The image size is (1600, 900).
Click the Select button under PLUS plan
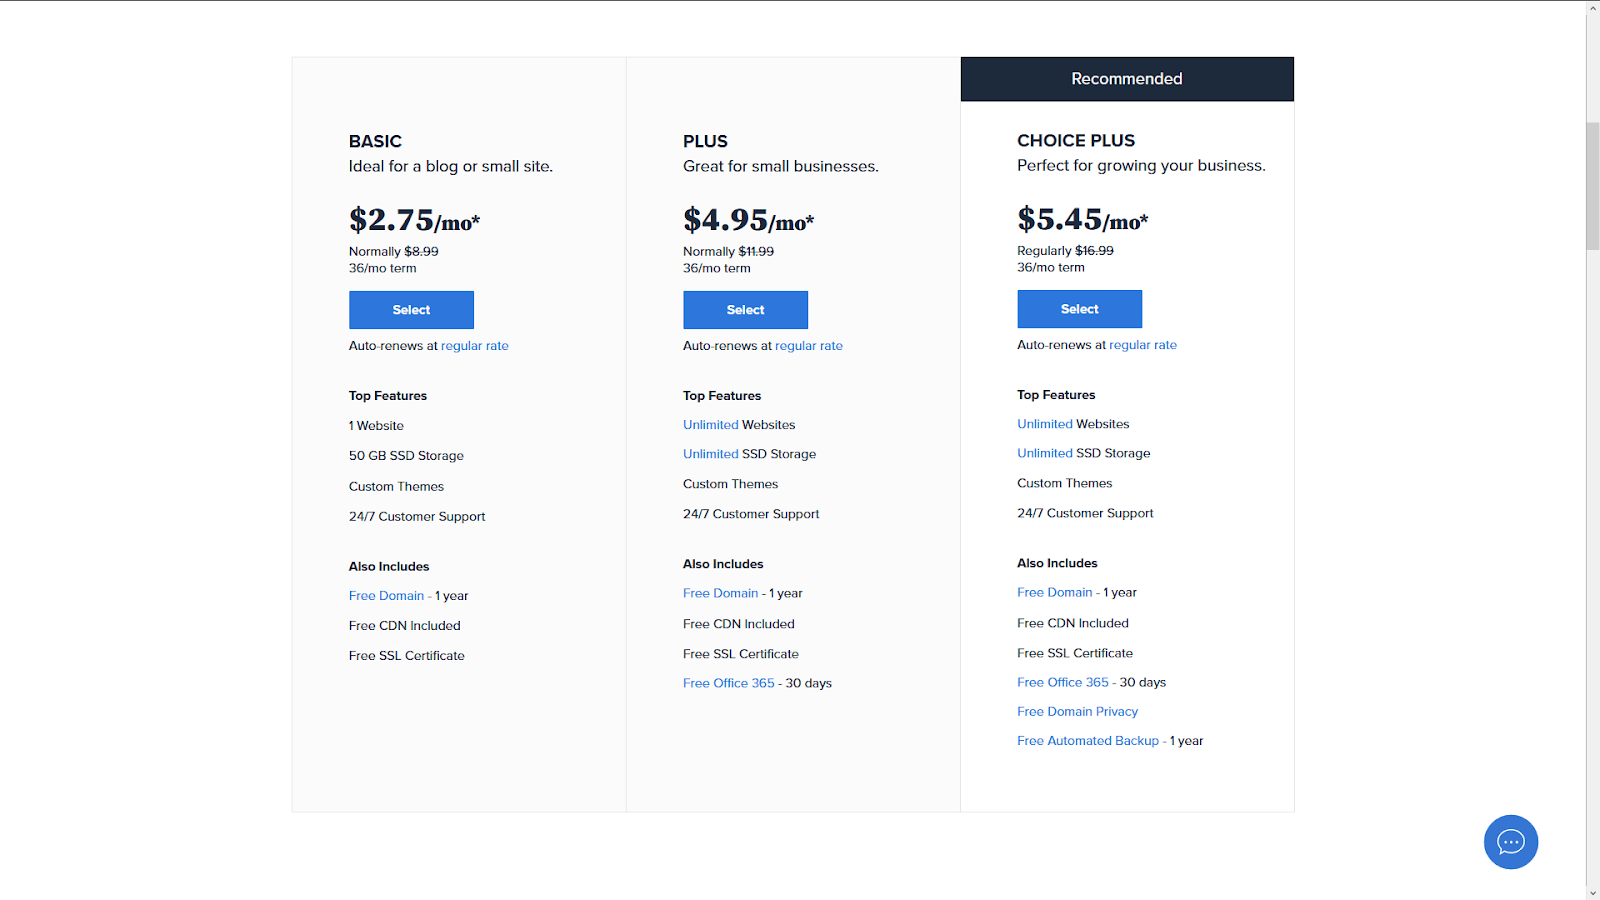(x=745, y=310)
